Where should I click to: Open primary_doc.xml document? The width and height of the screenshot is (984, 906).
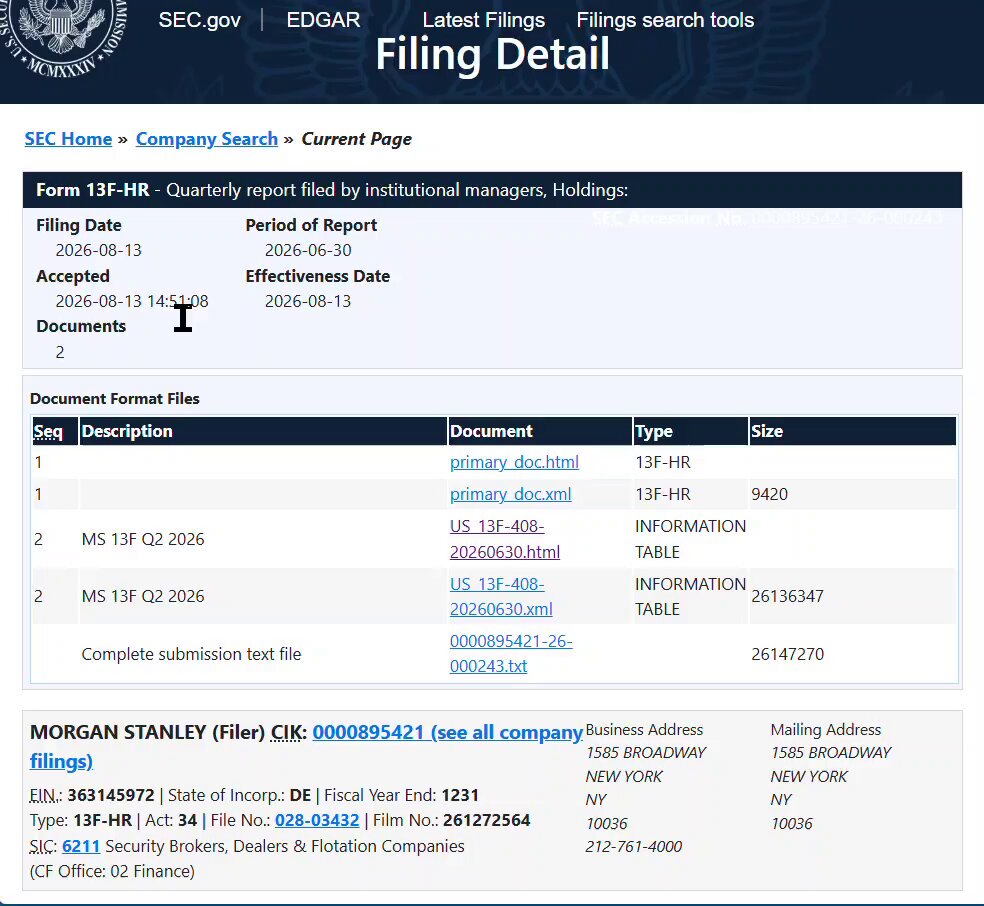[510, 494]
